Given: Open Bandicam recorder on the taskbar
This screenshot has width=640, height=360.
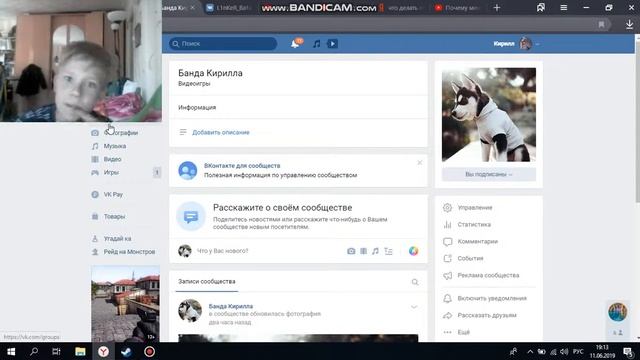Looking at the screenshot, I should click(149, 351).
